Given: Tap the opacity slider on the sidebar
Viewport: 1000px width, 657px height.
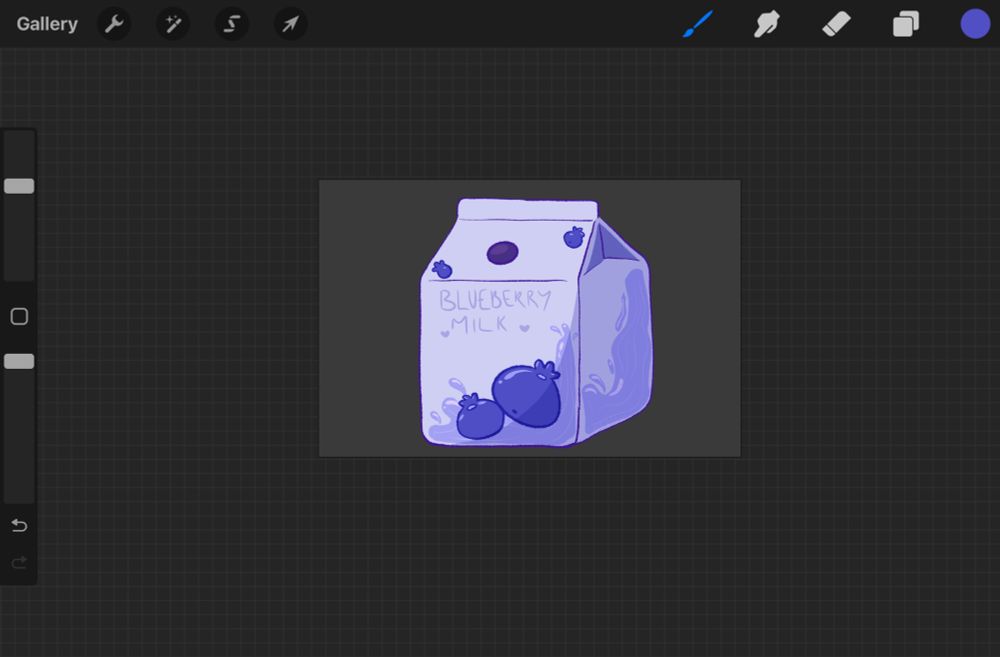Looking at the screenshot, I should pyautogui.click(x=18, y=360).
